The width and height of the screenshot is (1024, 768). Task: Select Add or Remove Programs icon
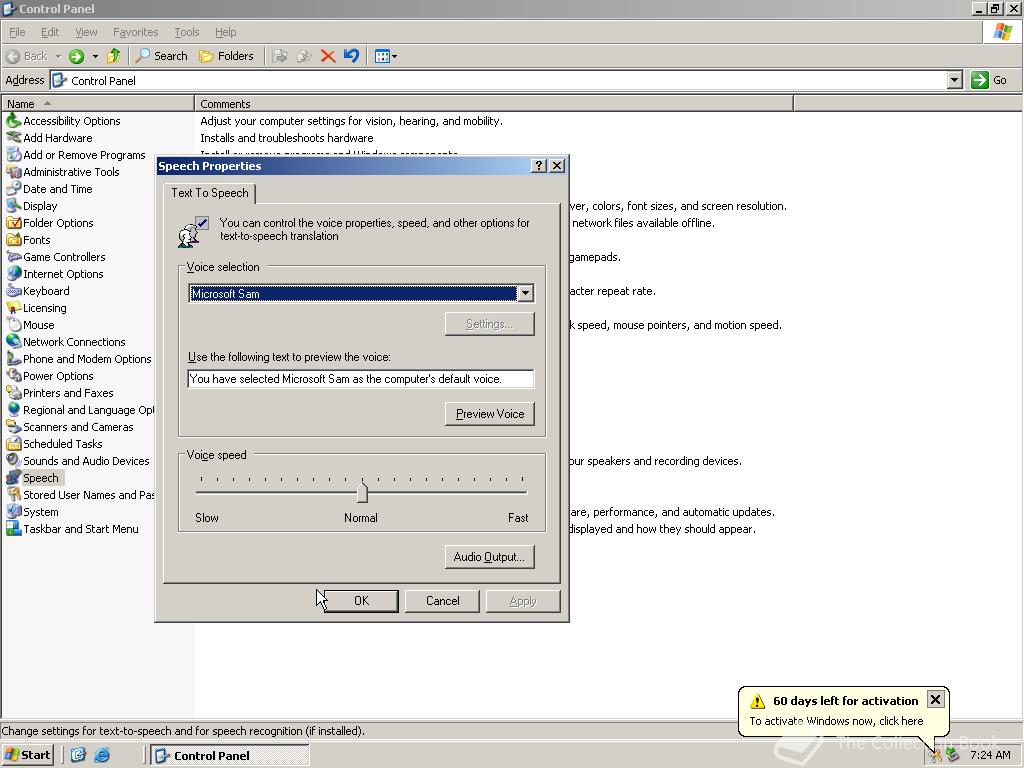14,155
